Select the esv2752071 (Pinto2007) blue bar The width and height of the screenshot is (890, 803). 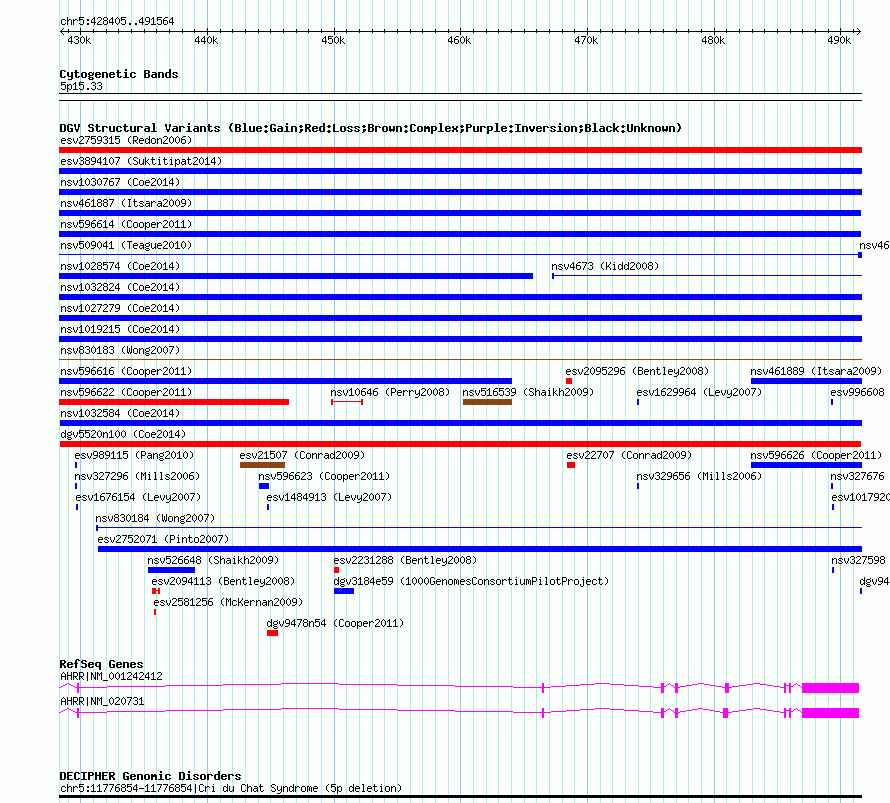click(x=480, y=549)
